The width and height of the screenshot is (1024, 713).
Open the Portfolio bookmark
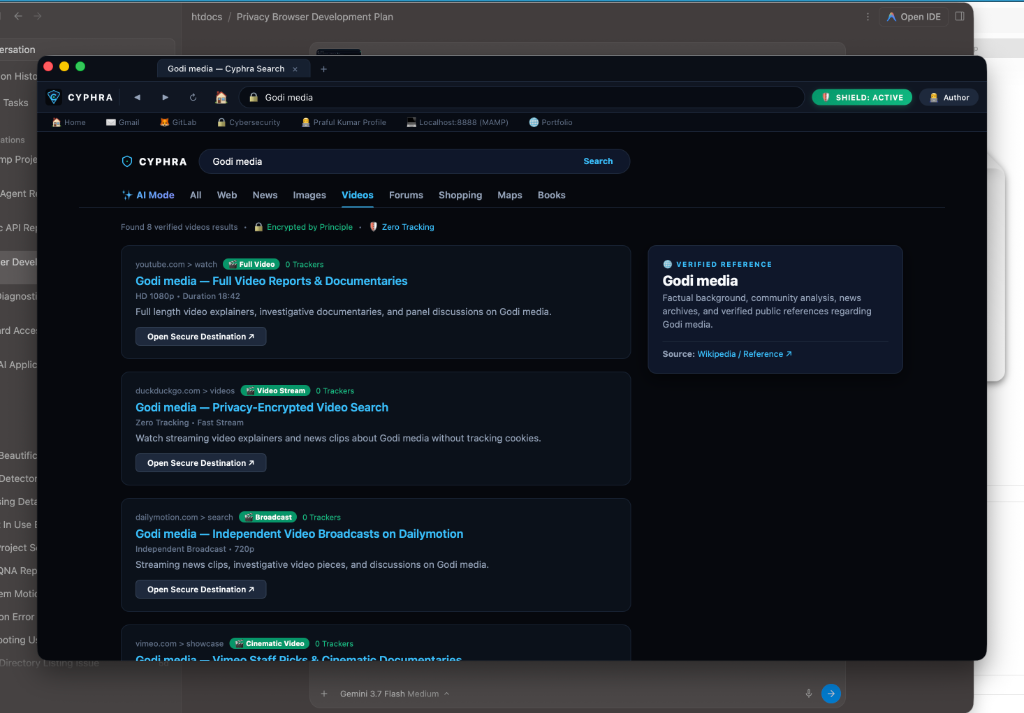pos(551,122)
